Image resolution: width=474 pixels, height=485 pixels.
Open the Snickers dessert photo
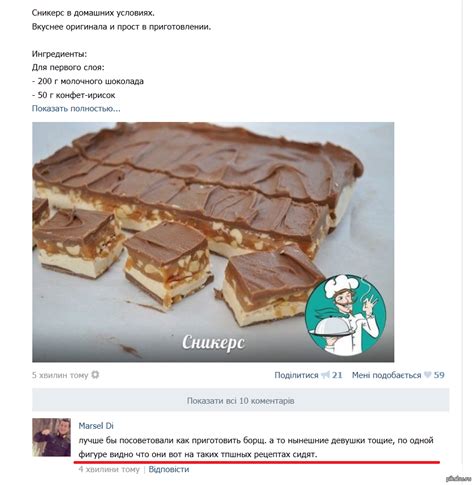click(x=213, y=242)
